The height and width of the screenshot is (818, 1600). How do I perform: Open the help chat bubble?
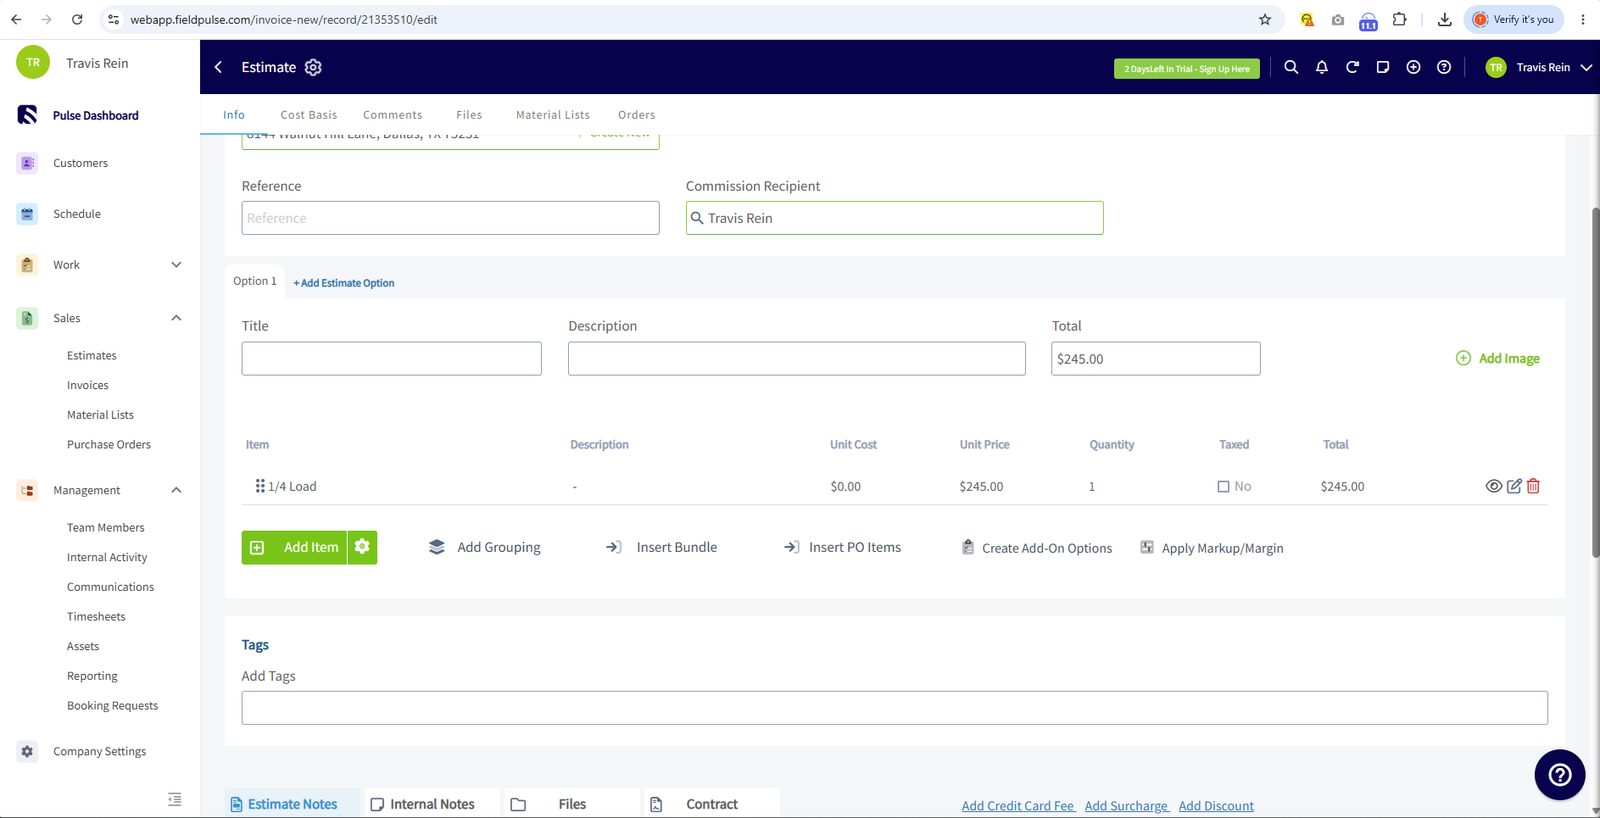pyautogui.click(x=1560, y=774)
